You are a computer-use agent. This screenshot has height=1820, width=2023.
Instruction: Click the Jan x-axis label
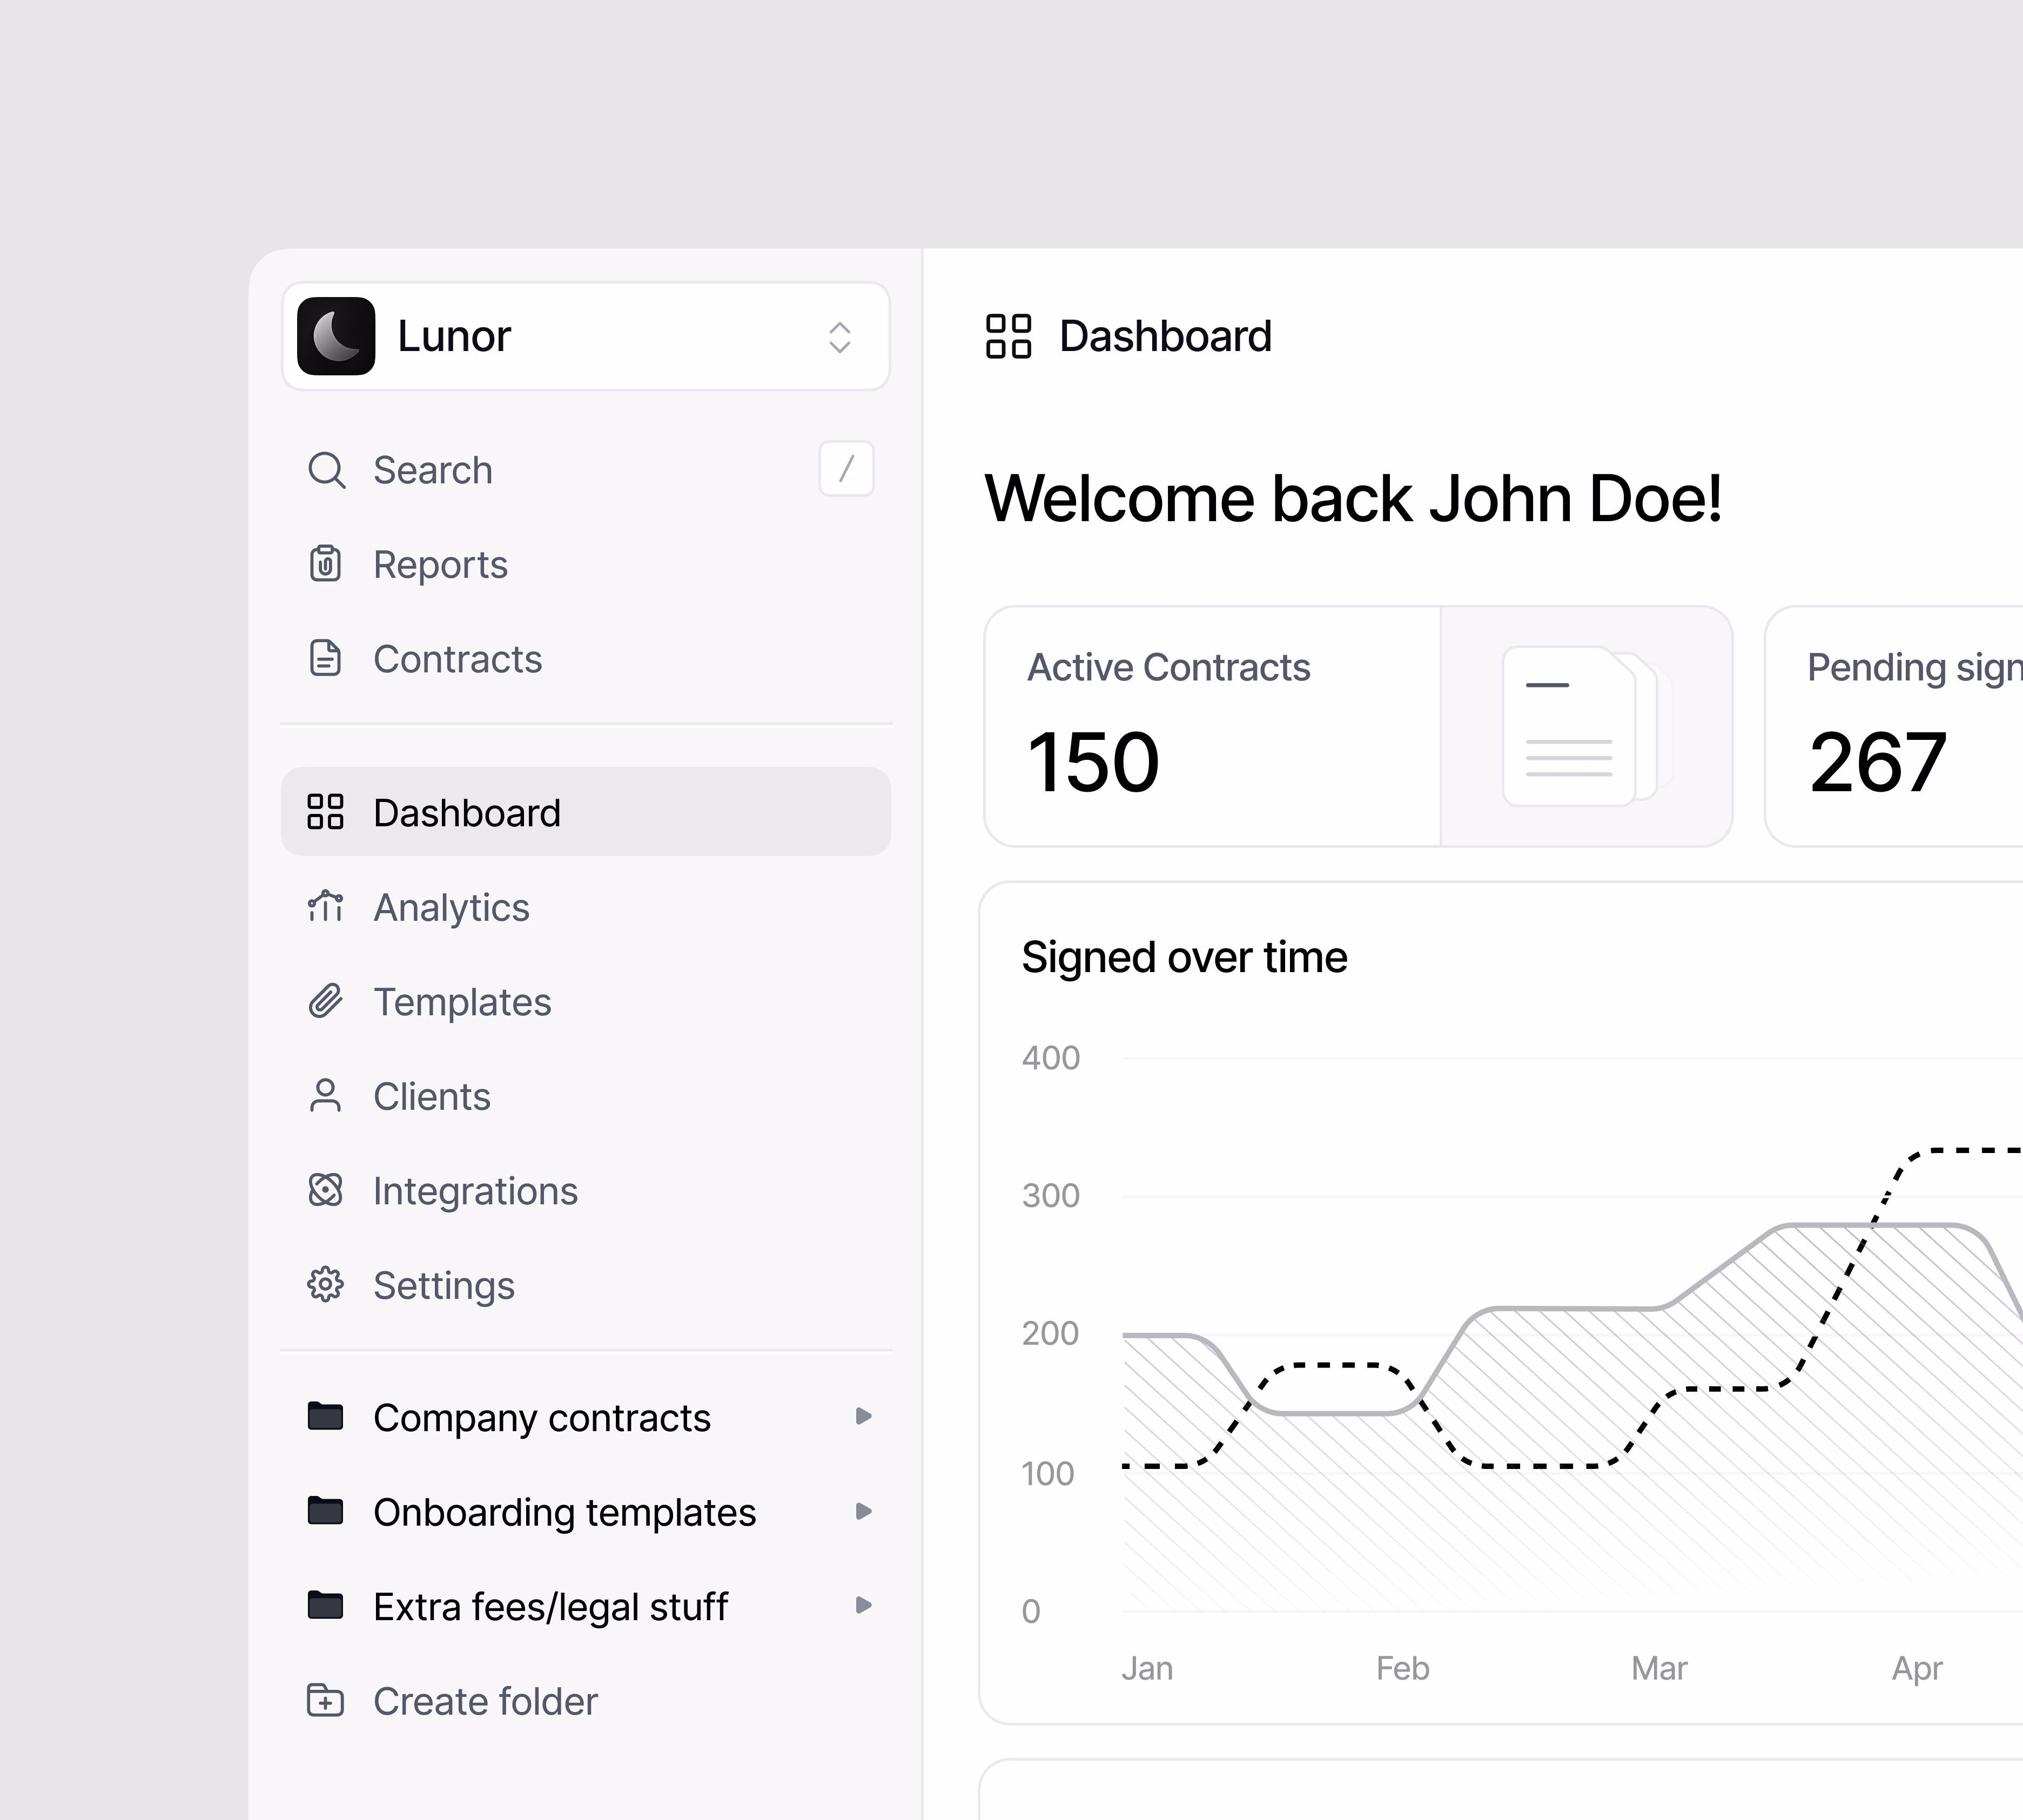pos(1147,1668)
